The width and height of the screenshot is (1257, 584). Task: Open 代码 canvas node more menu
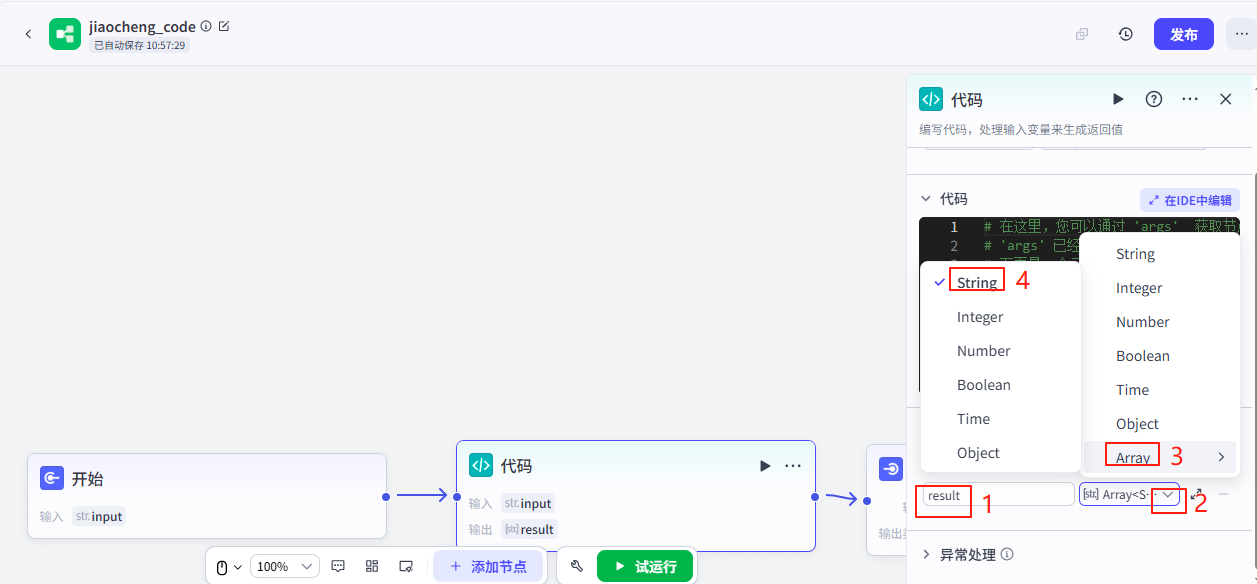pyautogui.click(x=793, y=465)
